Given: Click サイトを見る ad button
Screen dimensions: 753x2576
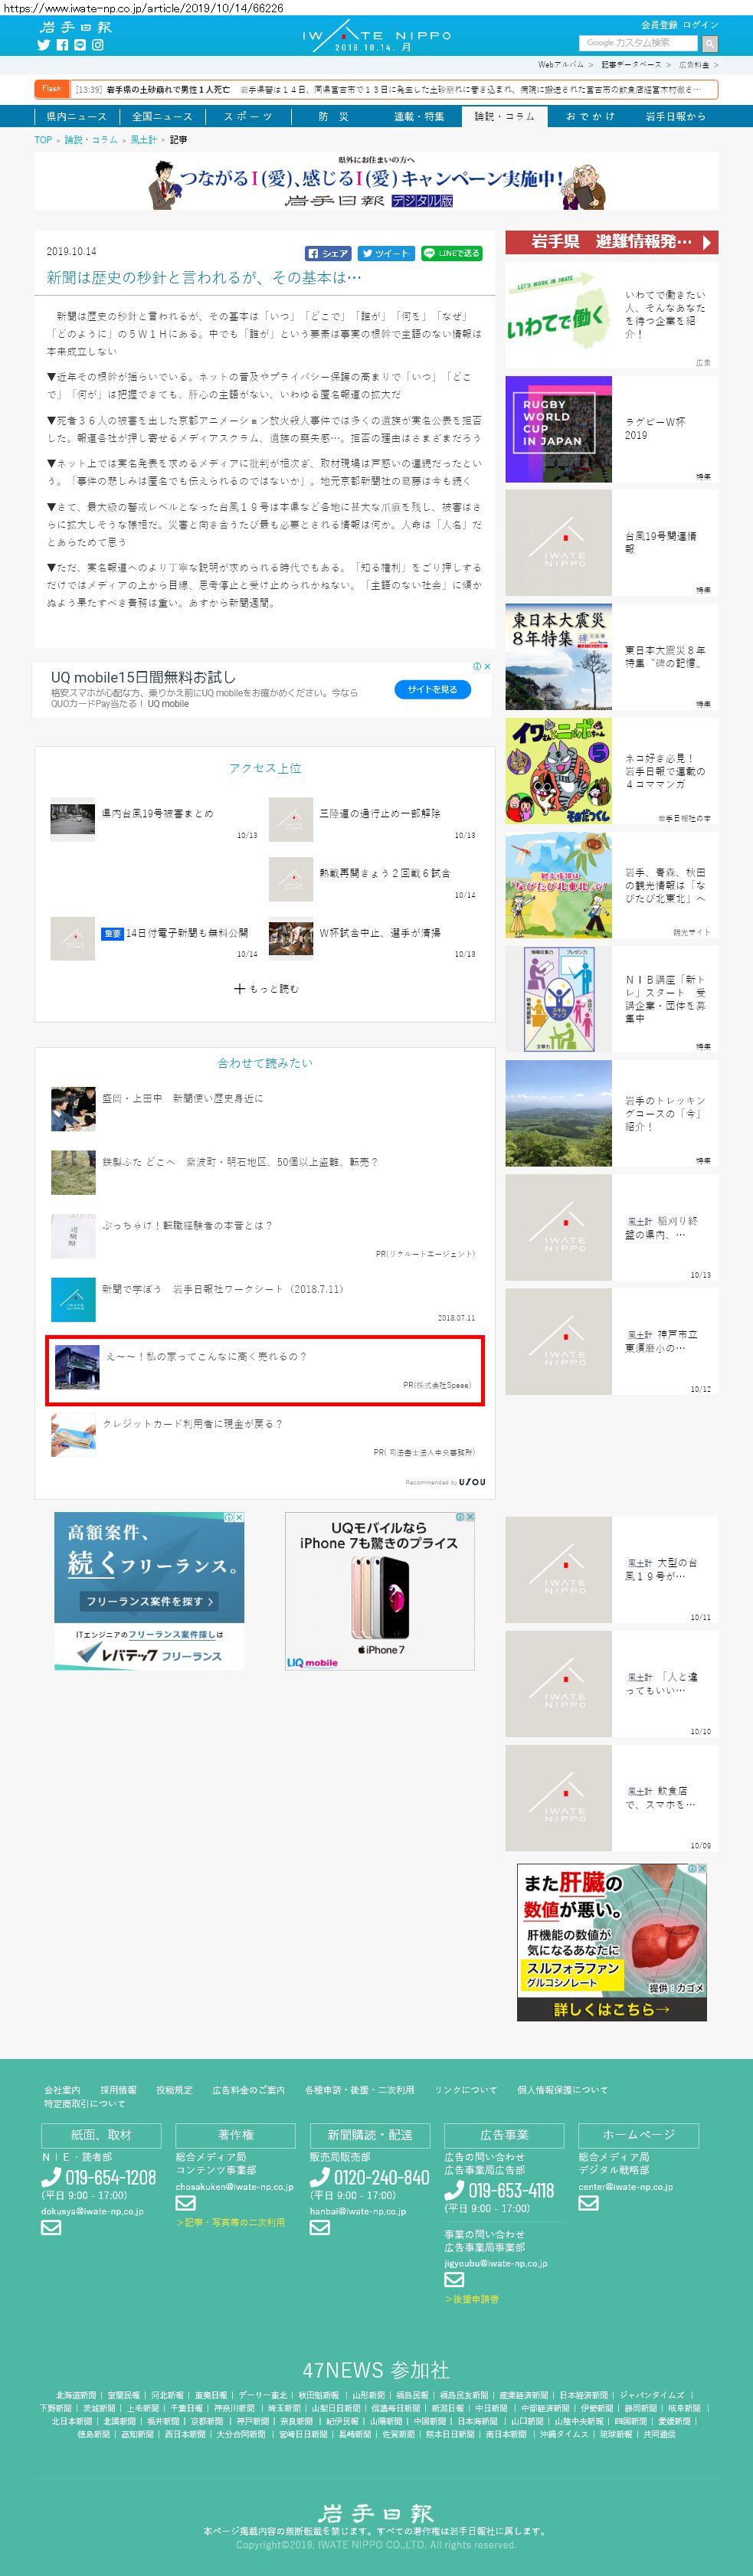Looking at the screenshot, I should [432, 689].
